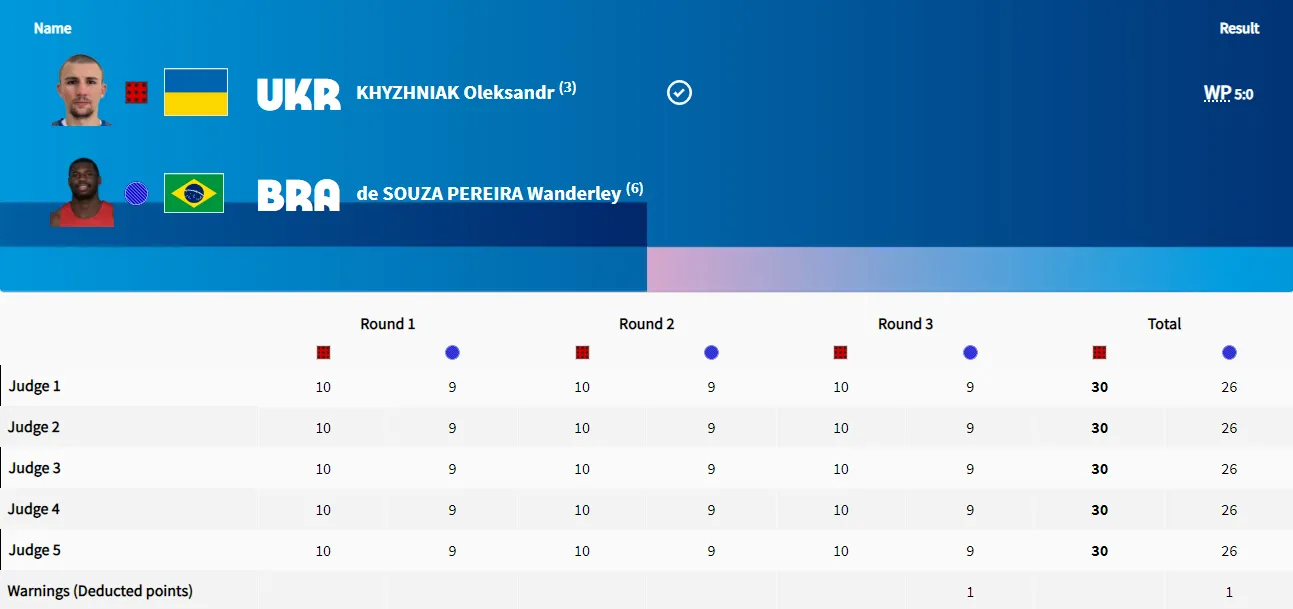Open de Souza Pereira's athlete photo

[82, 192]
